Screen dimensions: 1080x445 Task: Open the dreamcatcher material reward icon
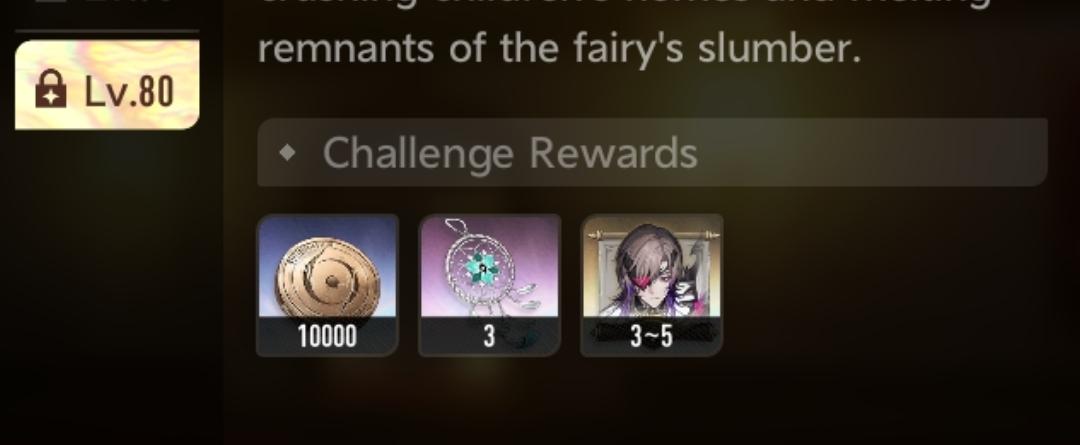(x=490, y=285)
